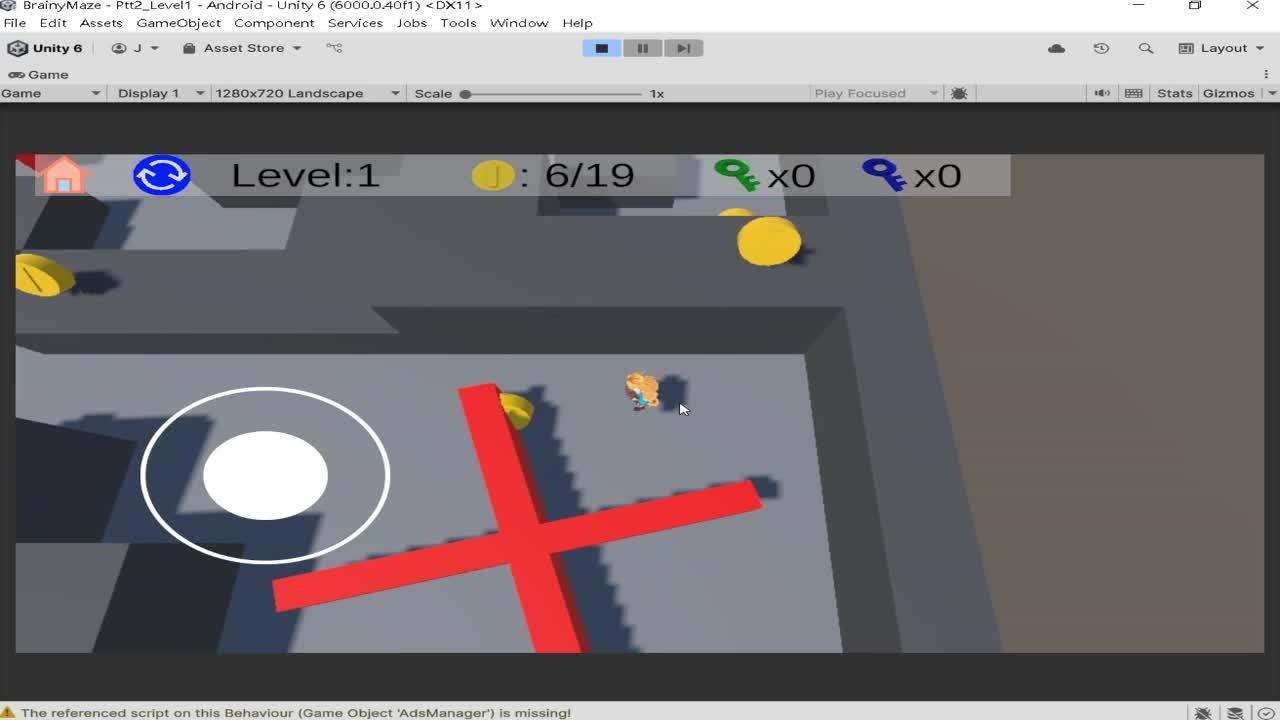Open the version control branch icon
This screenshot has height=720, width=1280.
[334, 48]
